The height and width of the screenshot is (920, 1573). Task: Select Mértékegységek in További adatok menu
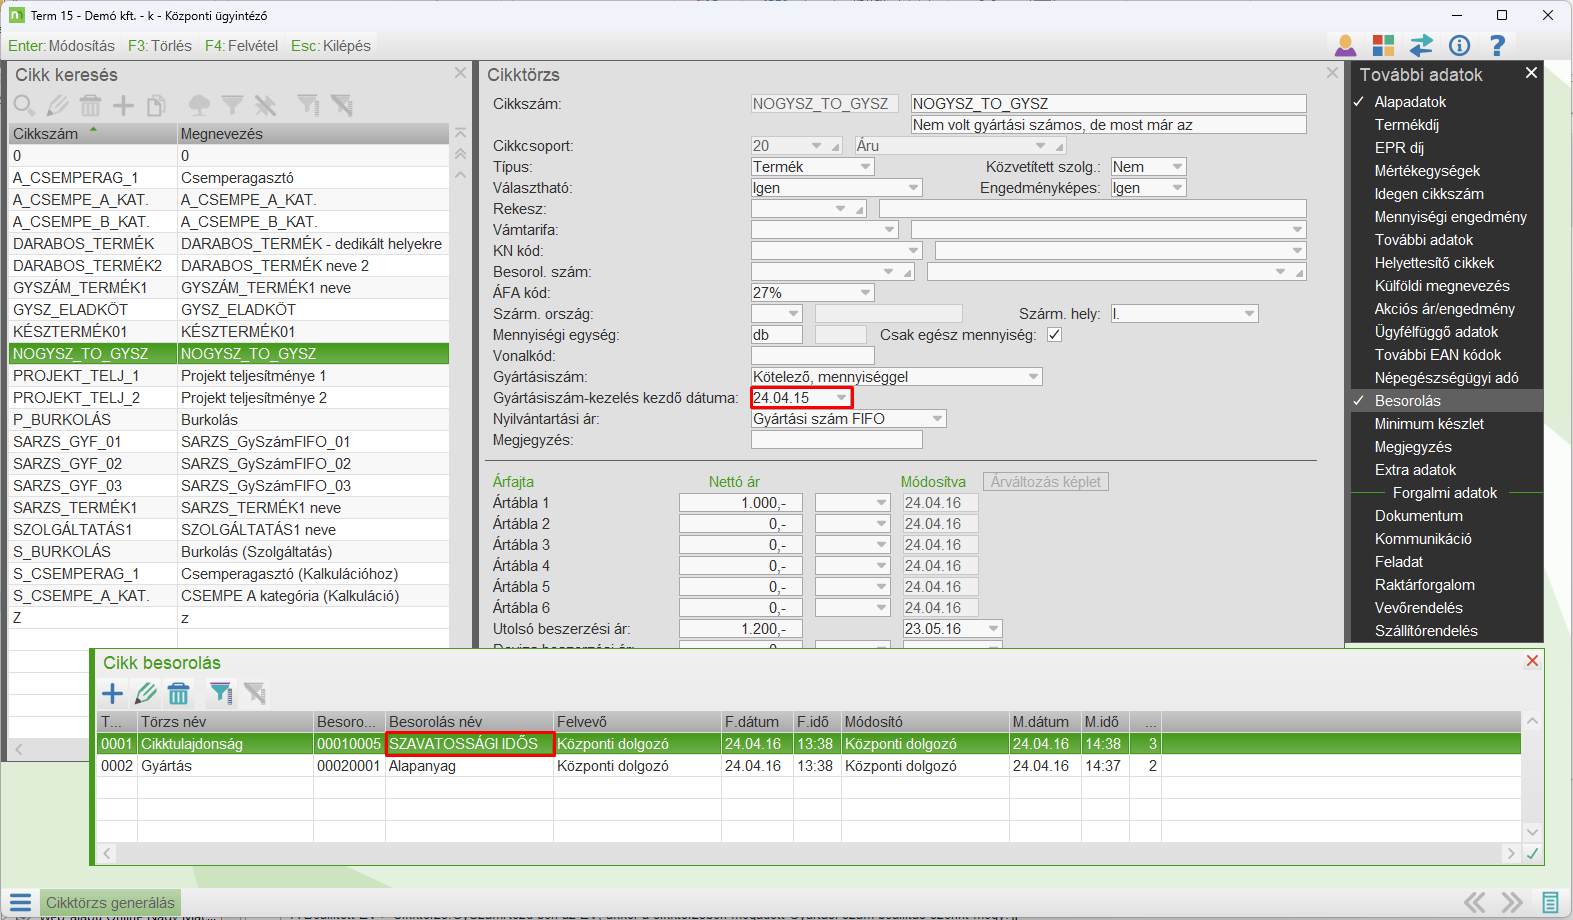point(1427,171)
